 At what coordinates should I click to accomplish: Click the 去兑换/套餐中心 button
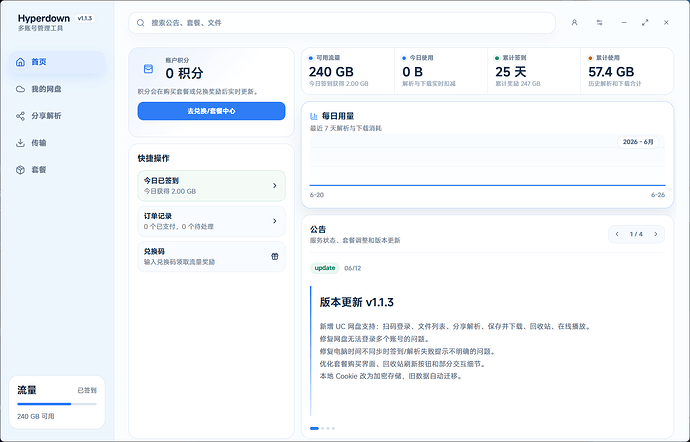pyautogui.click(x=211, y=111)
